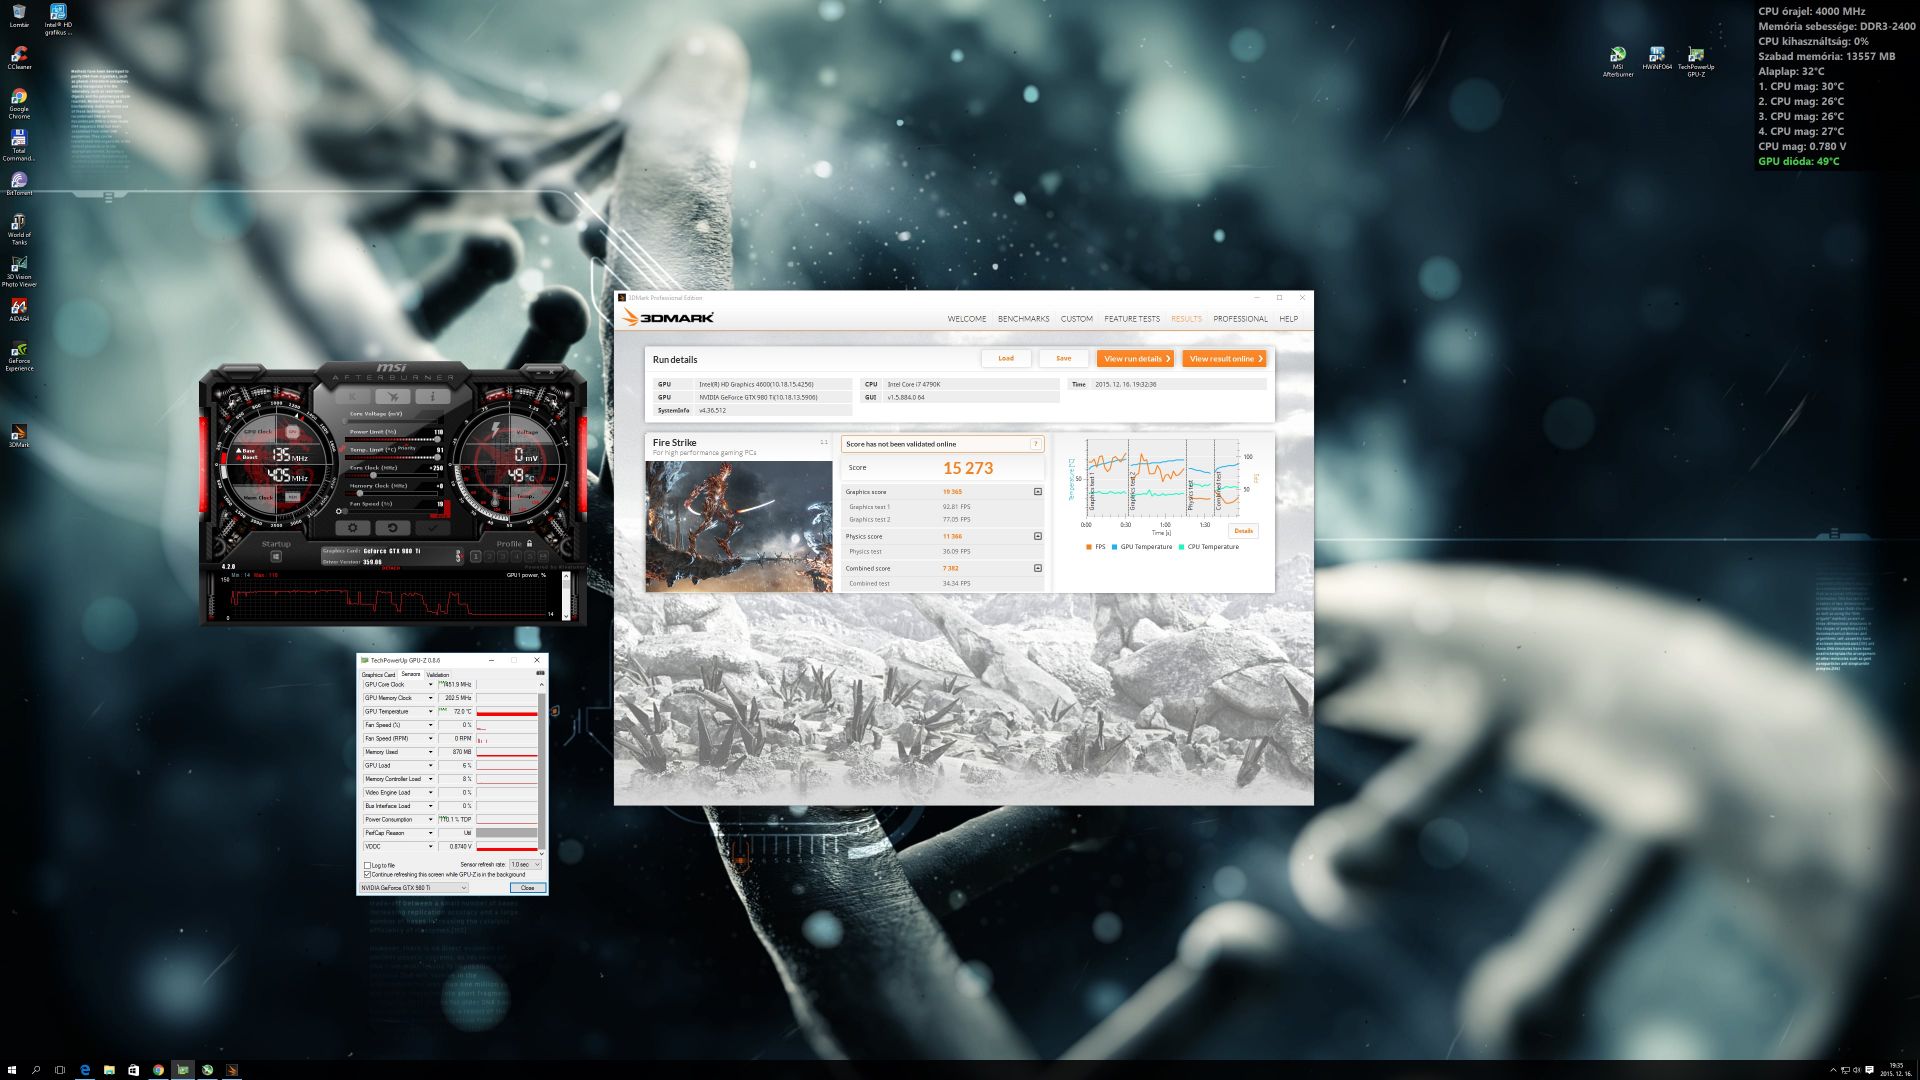Open 3DMark HELP tab
Screen dimensions: 1920x1080
[1288, 319]
